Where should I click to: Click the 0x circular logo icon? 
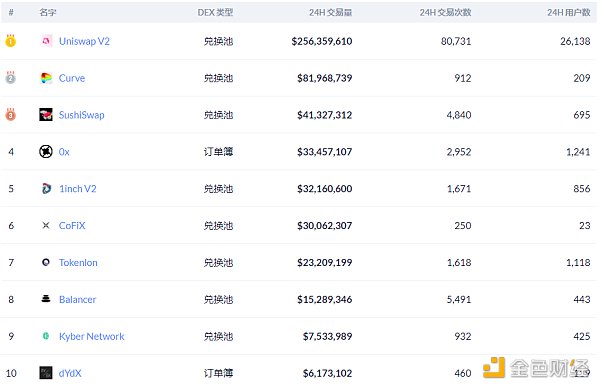(x=46, y=151)
